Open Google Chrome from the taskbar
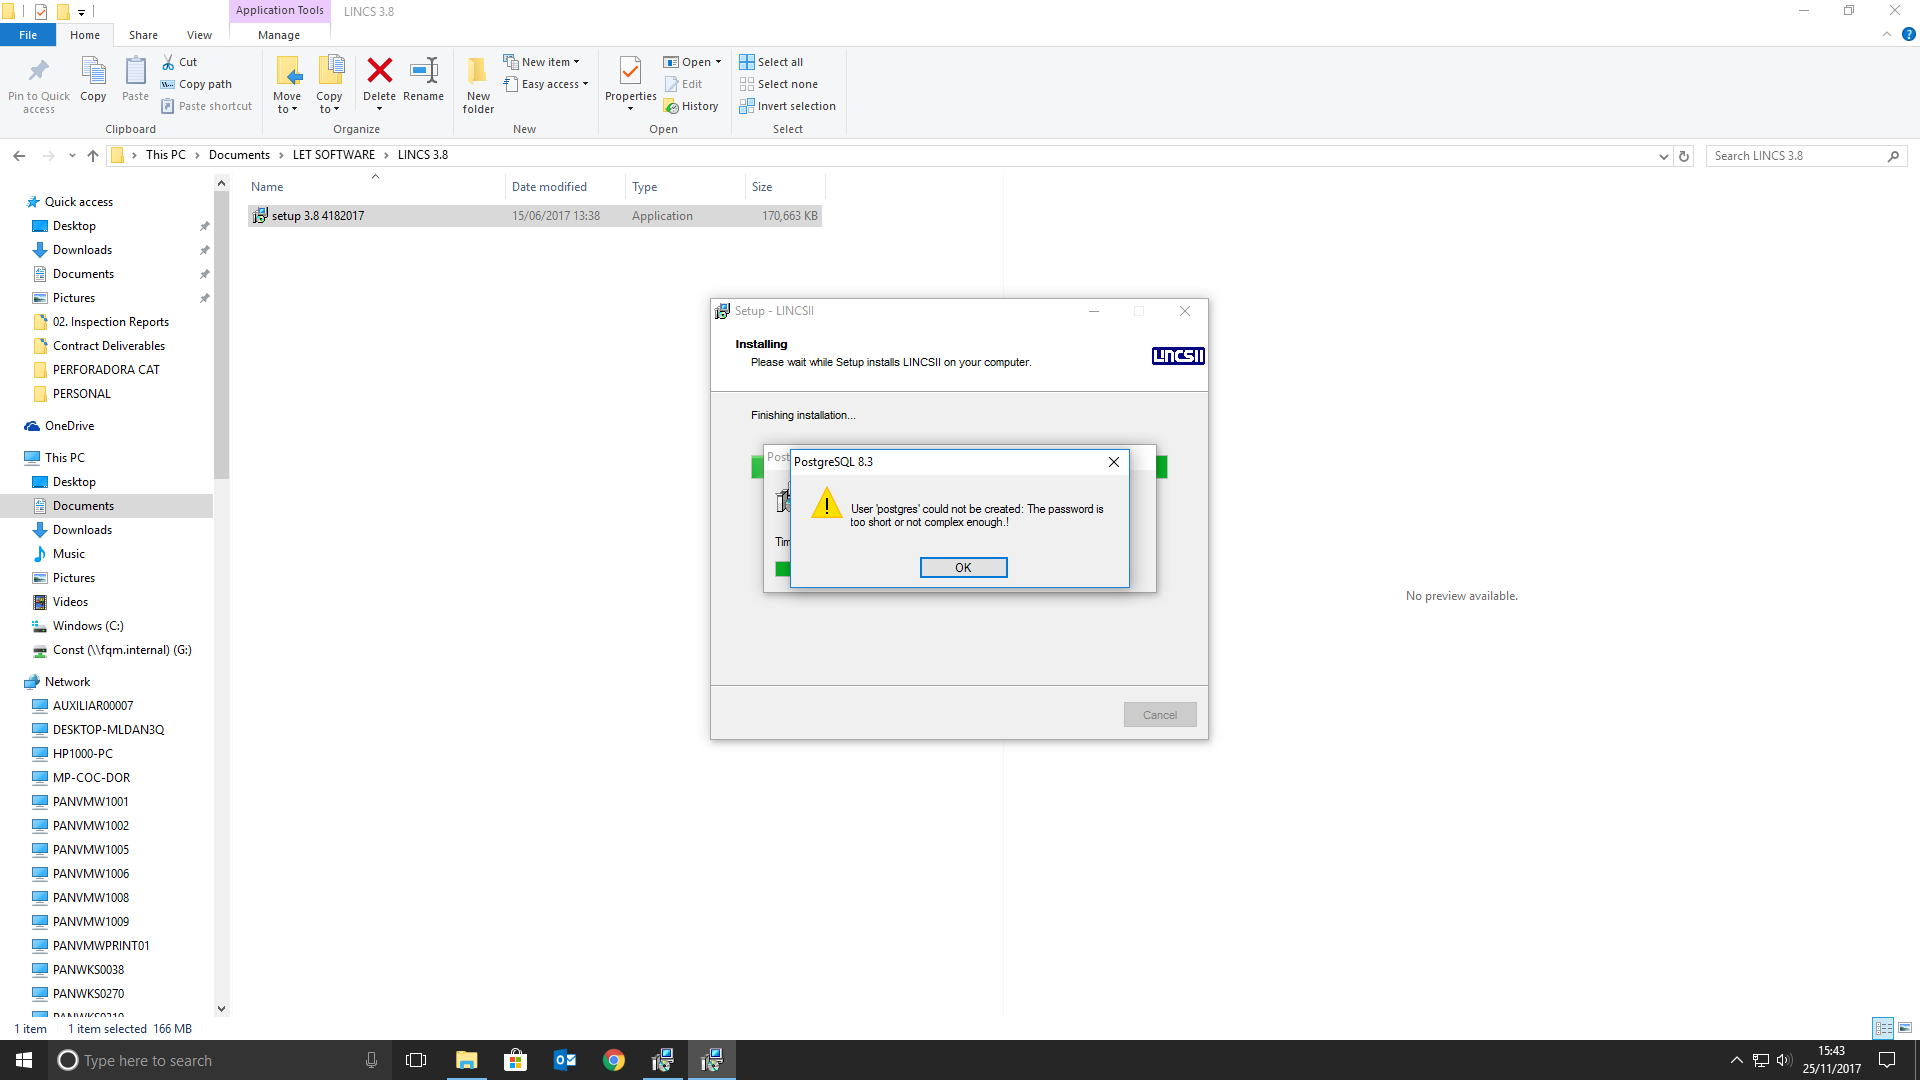Viewport: 1920px width, 1080px height. click(614, 1060)
